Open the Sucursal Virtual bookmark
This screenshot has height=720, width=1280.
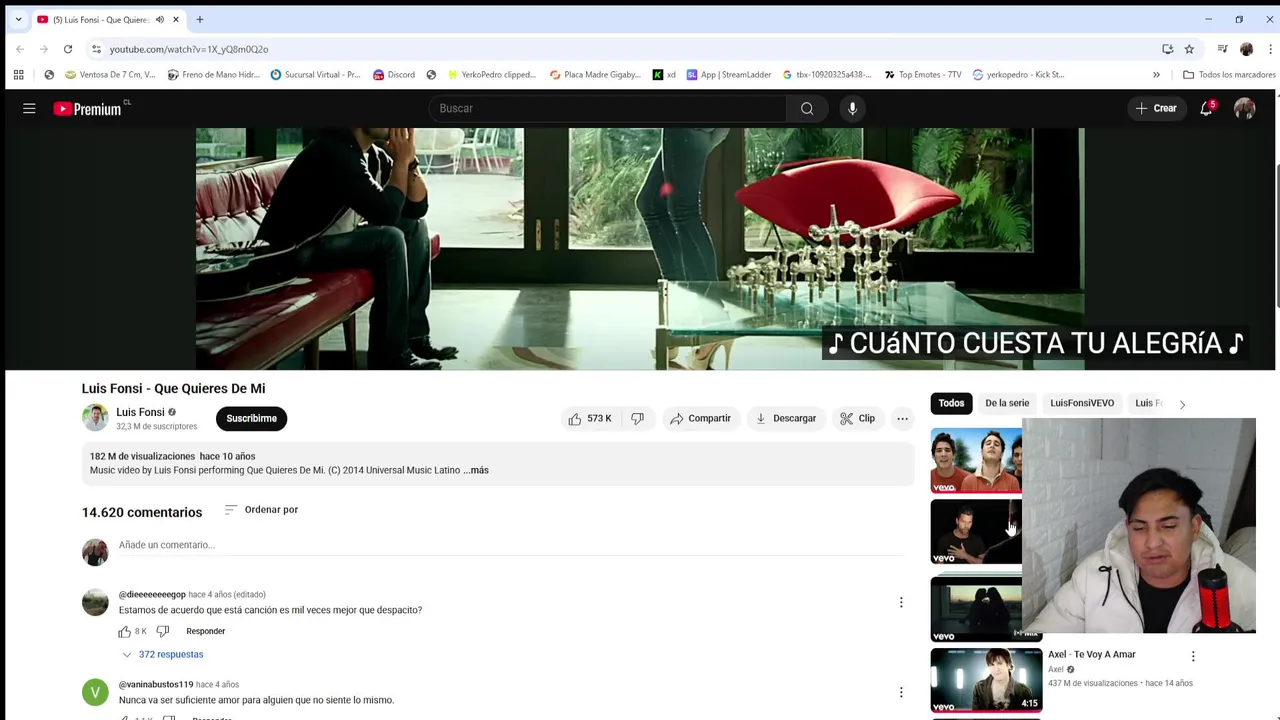(315, 74)
